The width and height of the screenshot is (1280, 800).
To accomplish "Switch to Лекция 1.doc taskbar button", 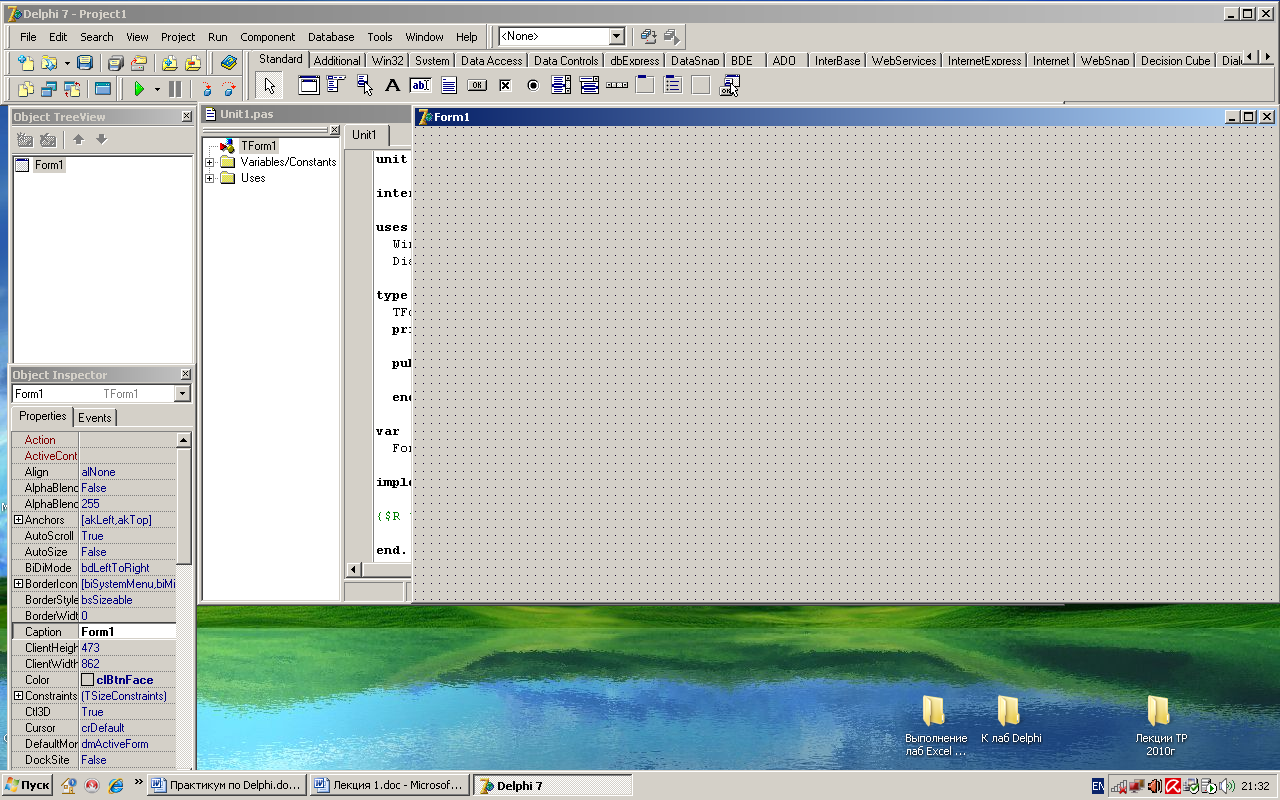I will tap(388, 786).
